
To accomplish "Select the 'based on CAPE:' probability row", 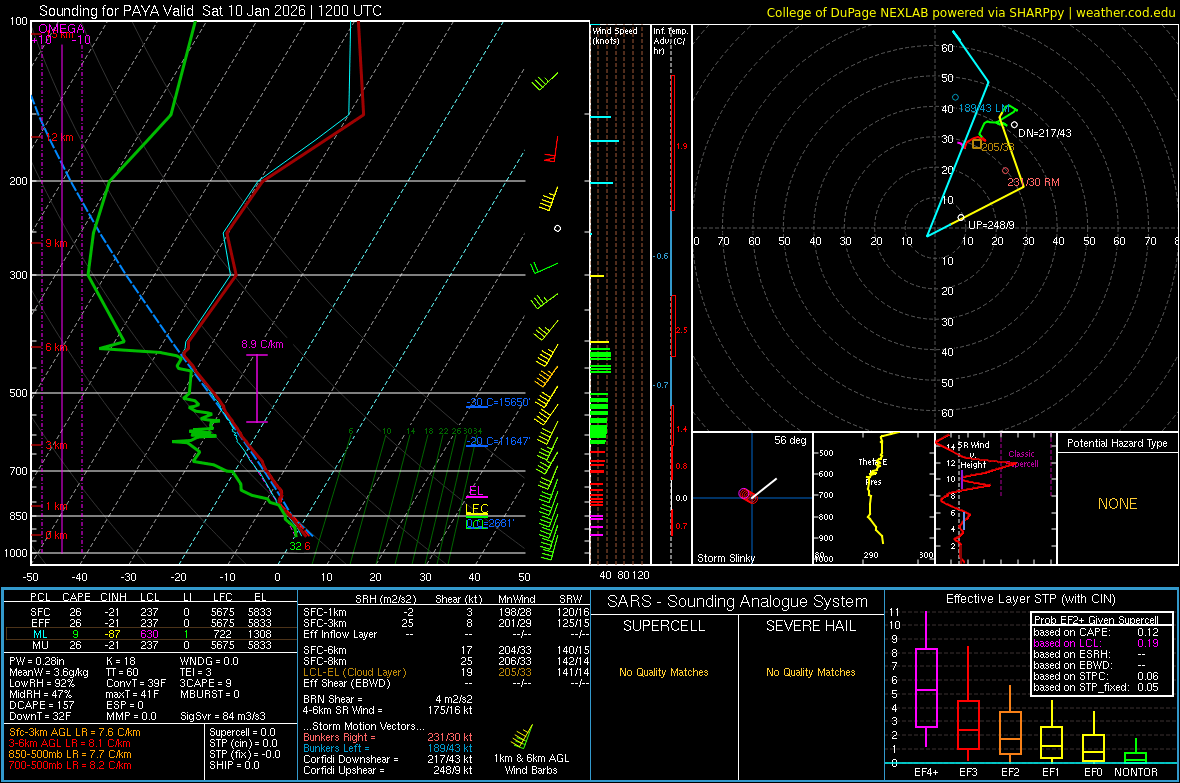I will point(1096,632).
